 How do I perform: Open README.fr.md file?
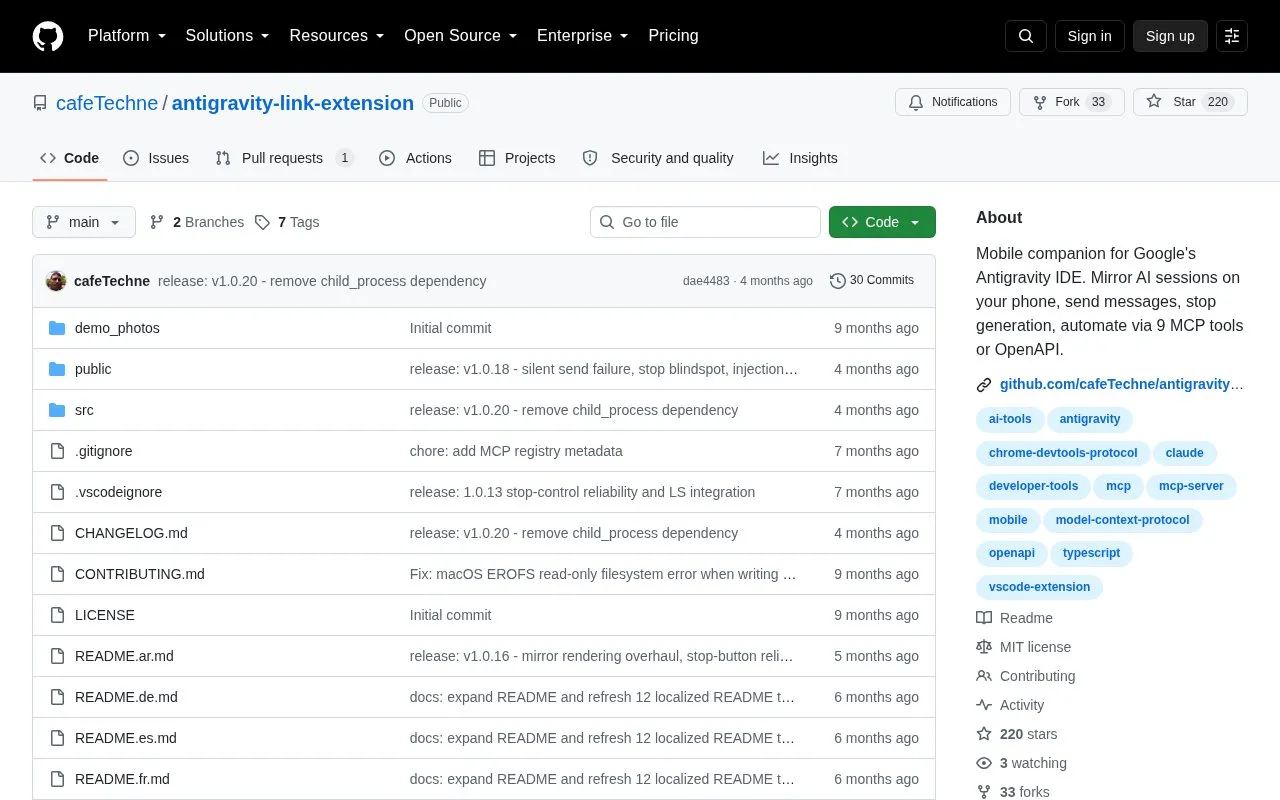122,779
